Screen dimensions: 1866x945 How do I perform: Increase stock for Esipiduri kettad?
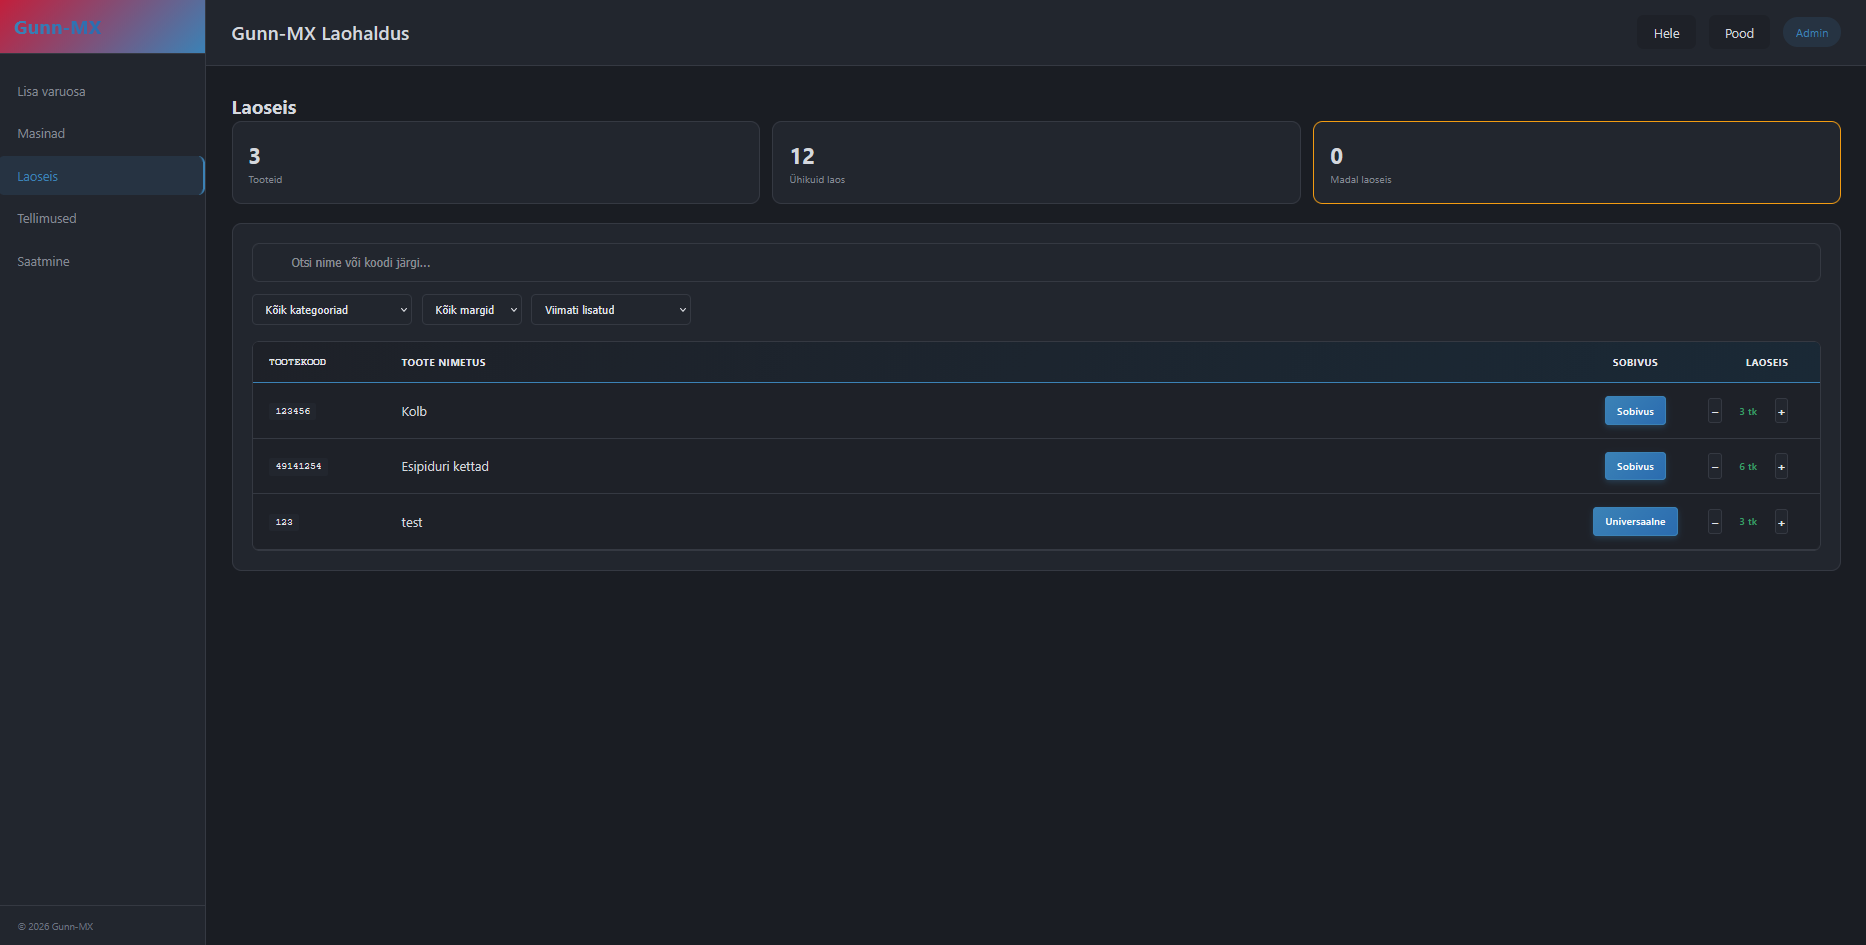(1781, 466)
